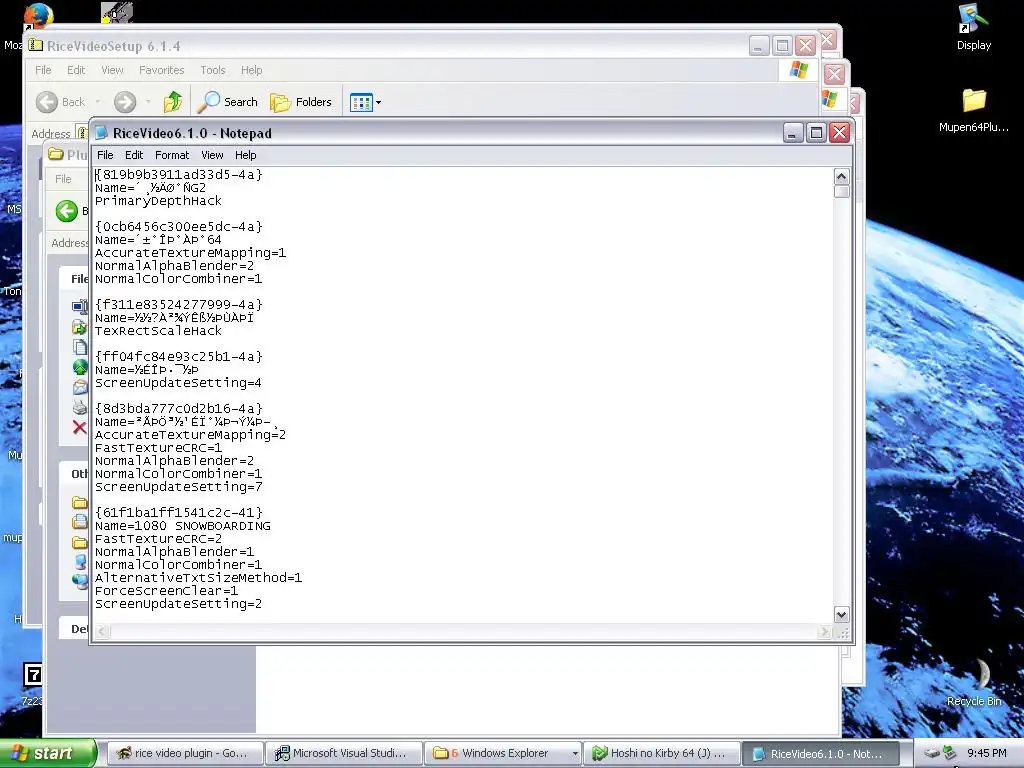The height and width of the screenshot is (768, 1024).
Task: Open Notepad View menu
Action: pos(212,155)
